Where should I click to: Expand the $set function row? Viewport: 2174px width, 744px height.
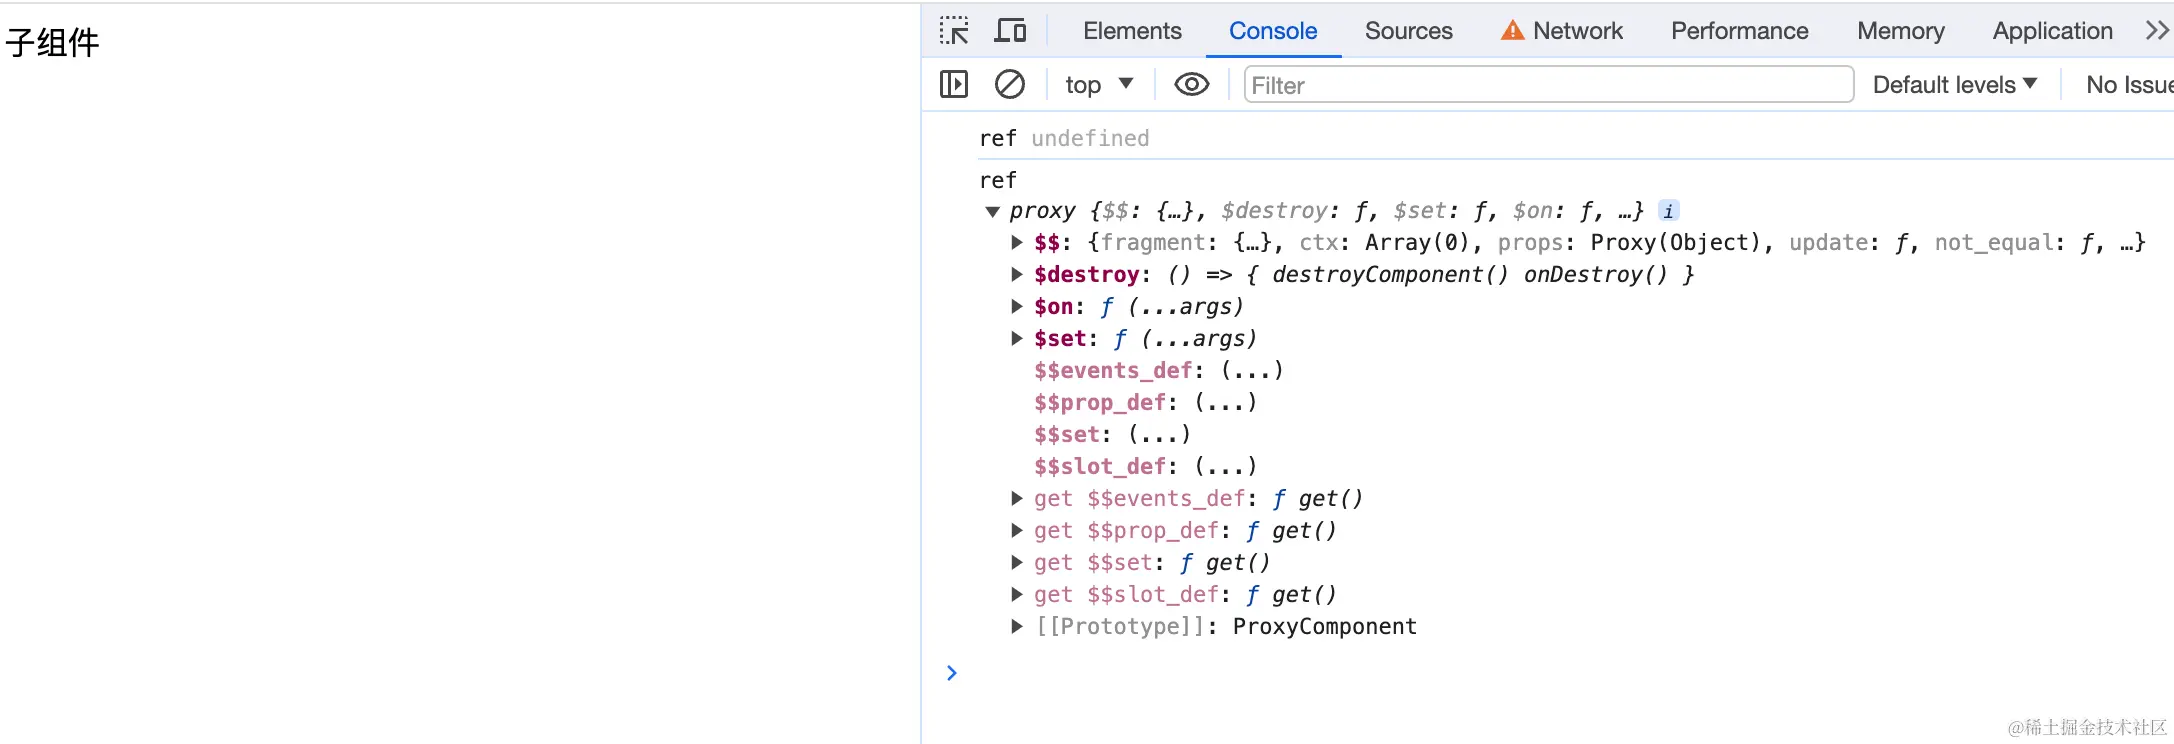point(1017,339)
